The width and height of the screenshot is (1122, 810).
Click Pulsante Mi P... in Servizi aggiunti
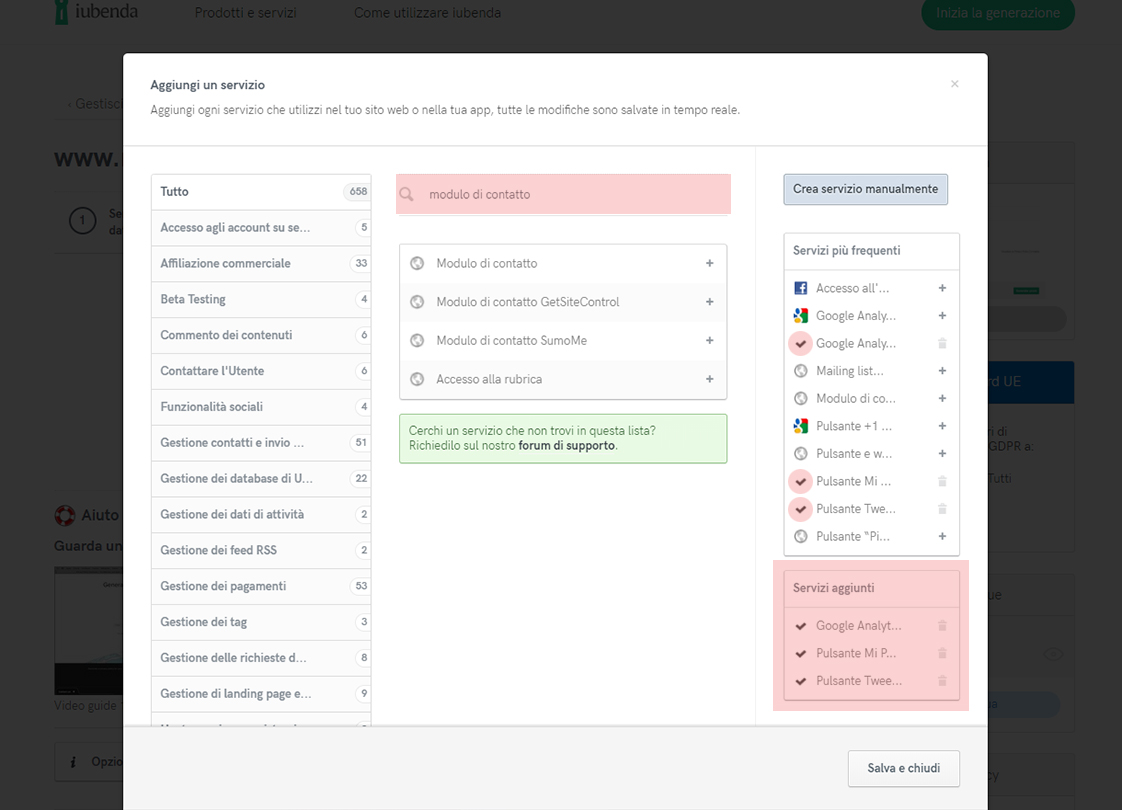click(856, 653)
